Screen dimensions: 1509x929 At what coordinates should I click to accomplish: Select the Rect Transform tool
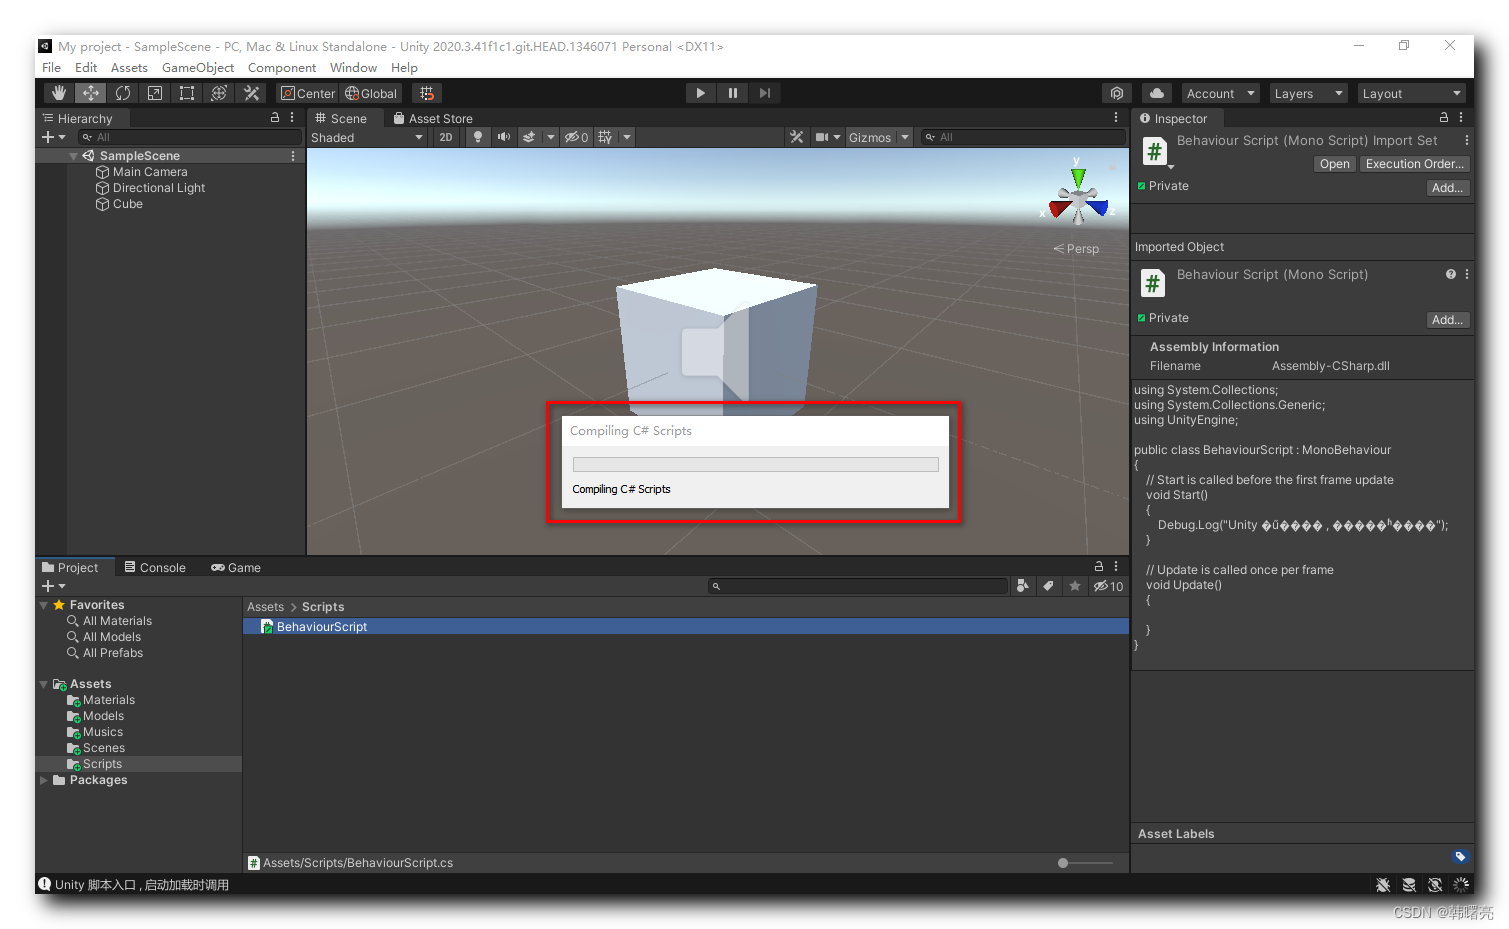187,92
